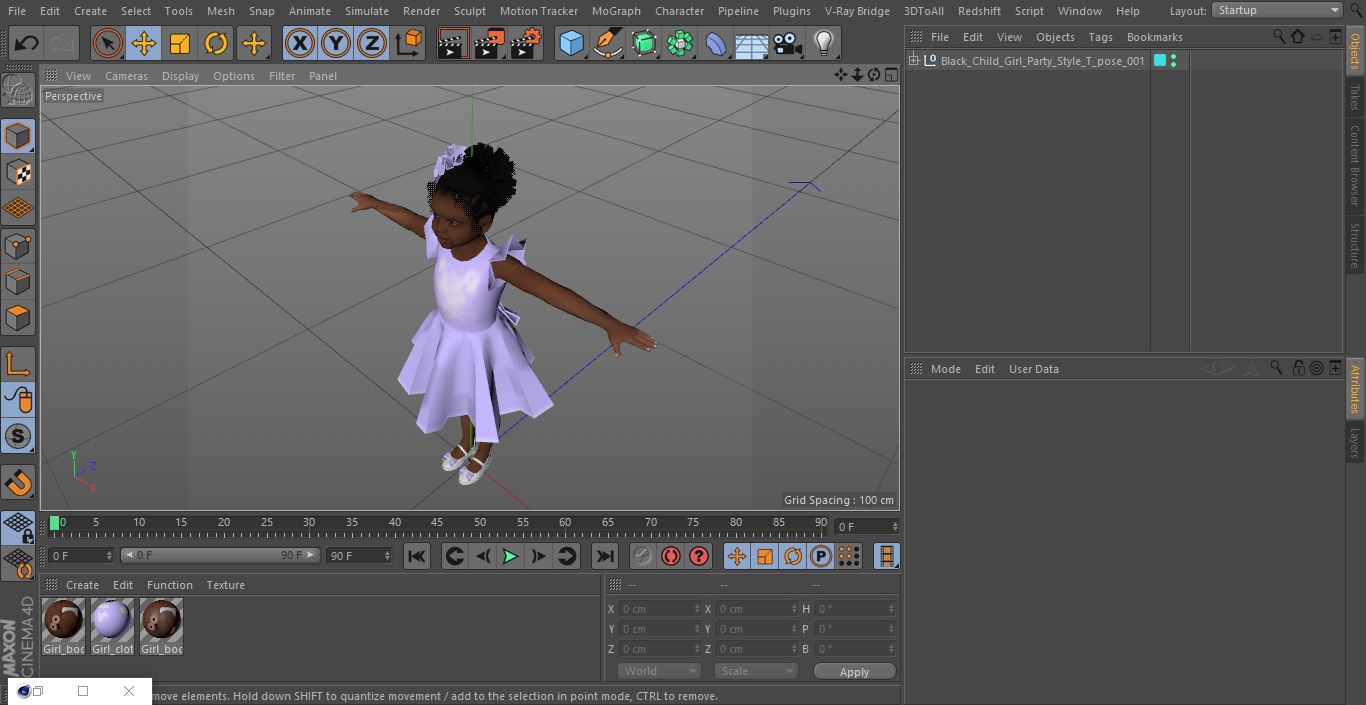
Task: Add an Array modeling object
Action: pos(680,43)
